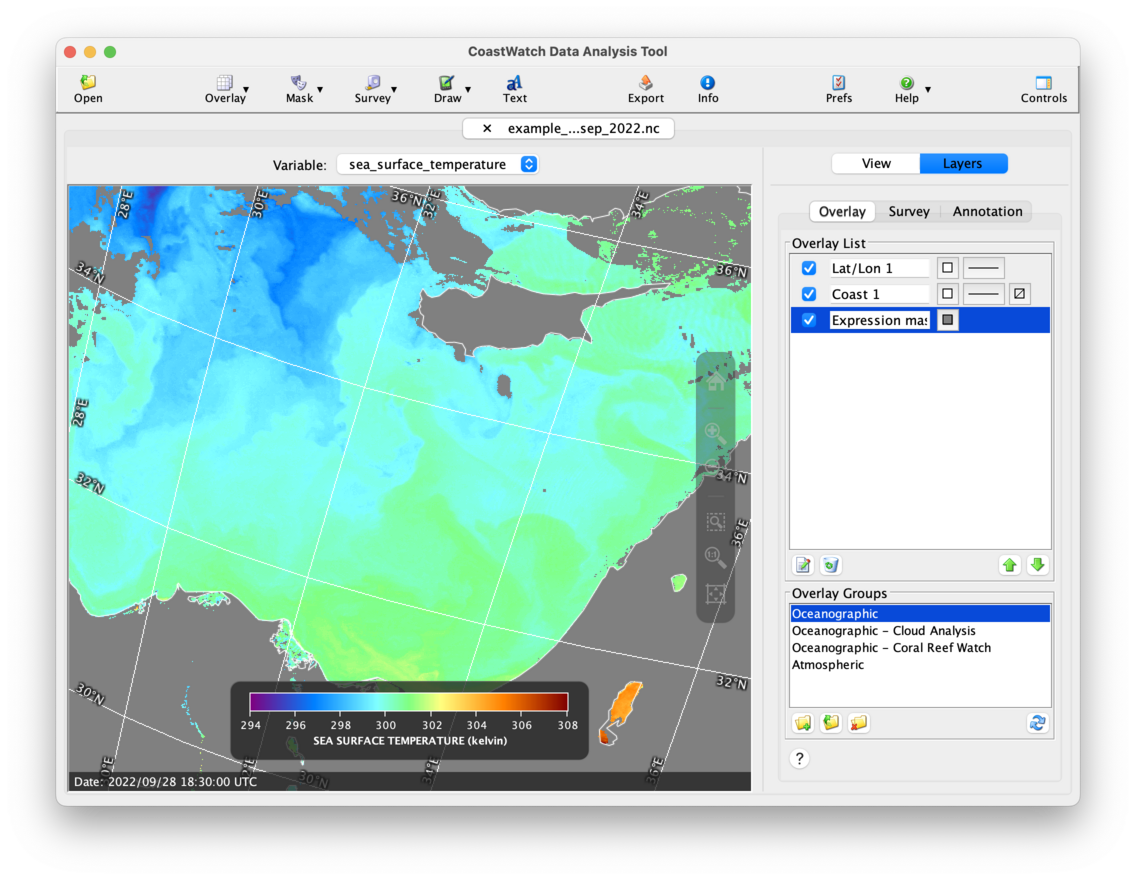Move the overlay up with green arrow
Viewport: 1136px width, 880px height.
tap(1010, 566)
